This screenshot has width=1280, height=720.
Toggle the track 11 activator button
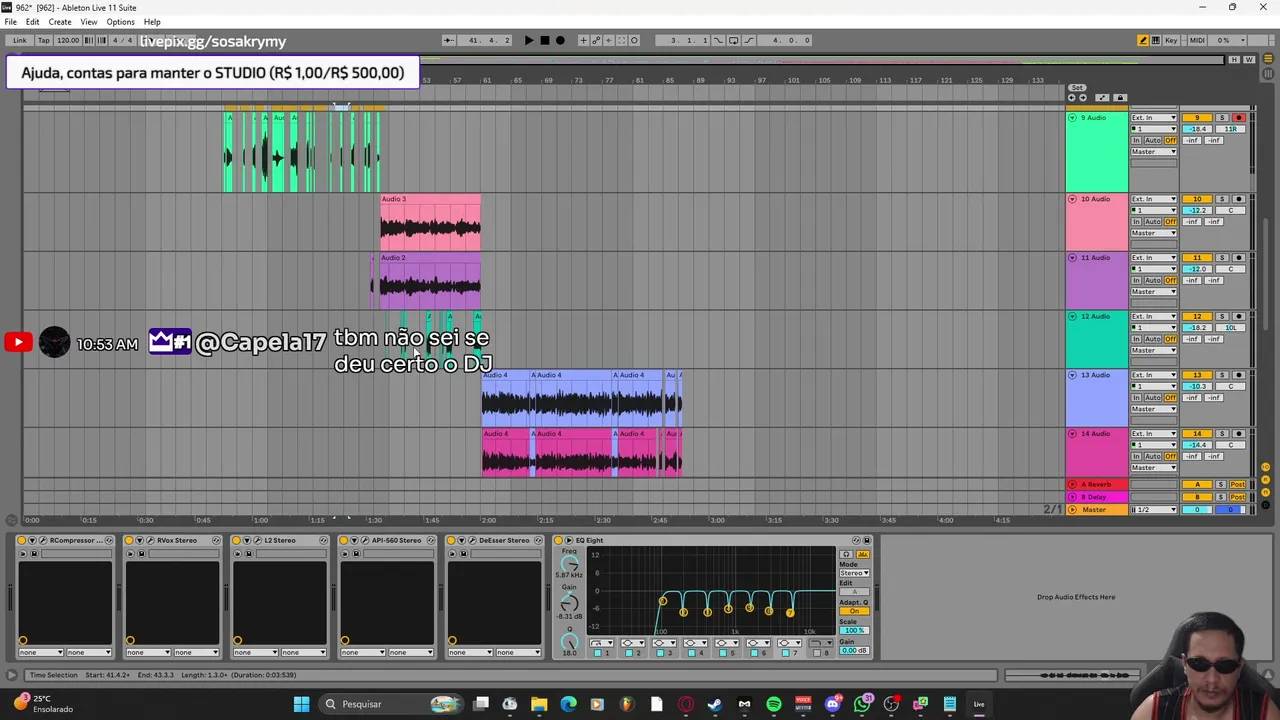(x=1197, y=258)
